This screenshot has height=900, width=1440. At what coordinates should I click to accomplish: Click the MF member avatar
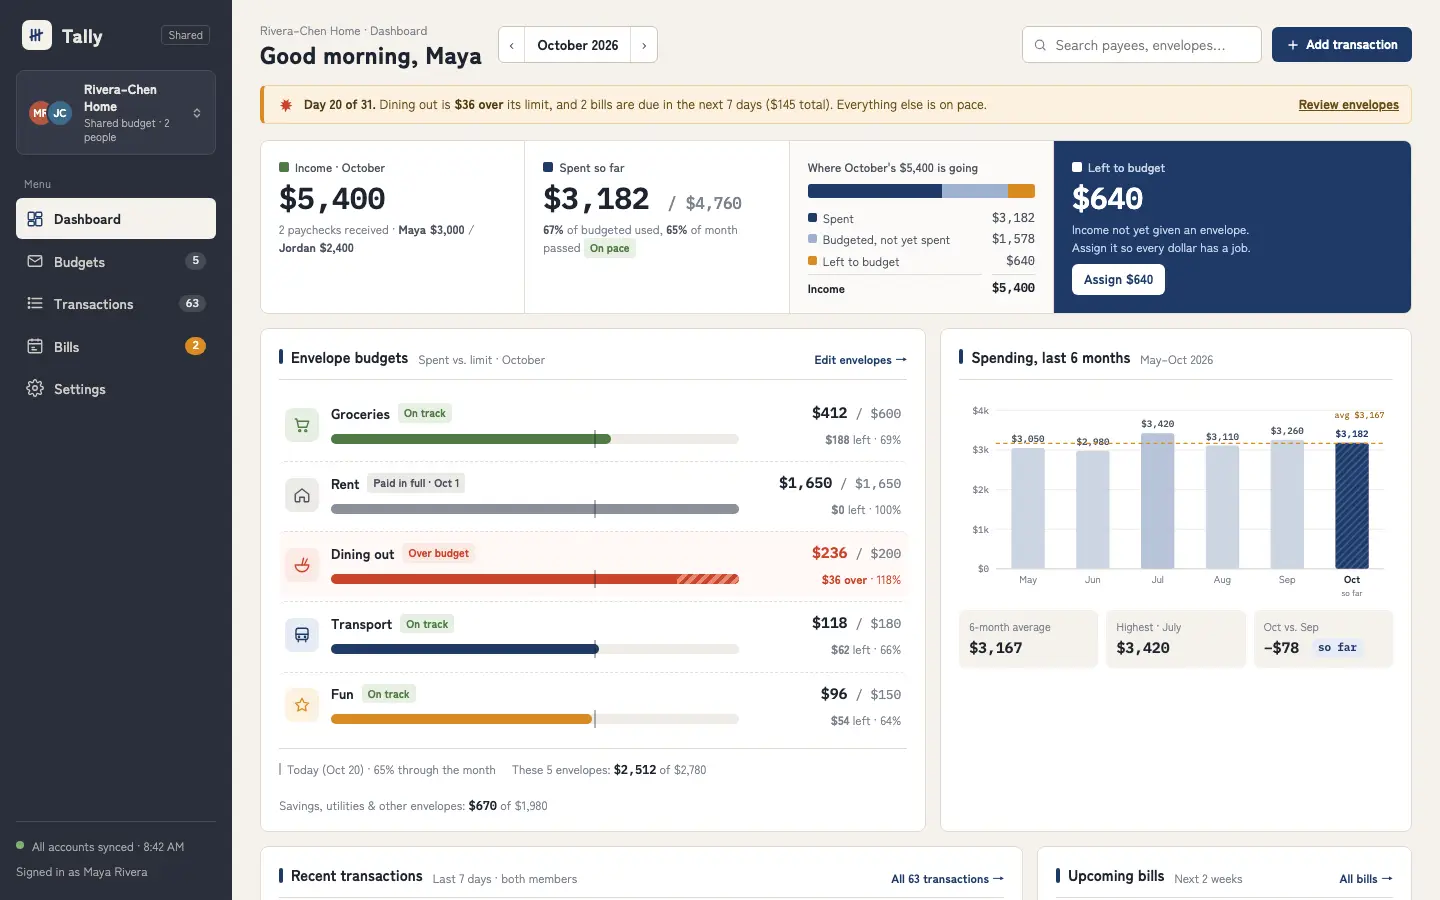39,113
